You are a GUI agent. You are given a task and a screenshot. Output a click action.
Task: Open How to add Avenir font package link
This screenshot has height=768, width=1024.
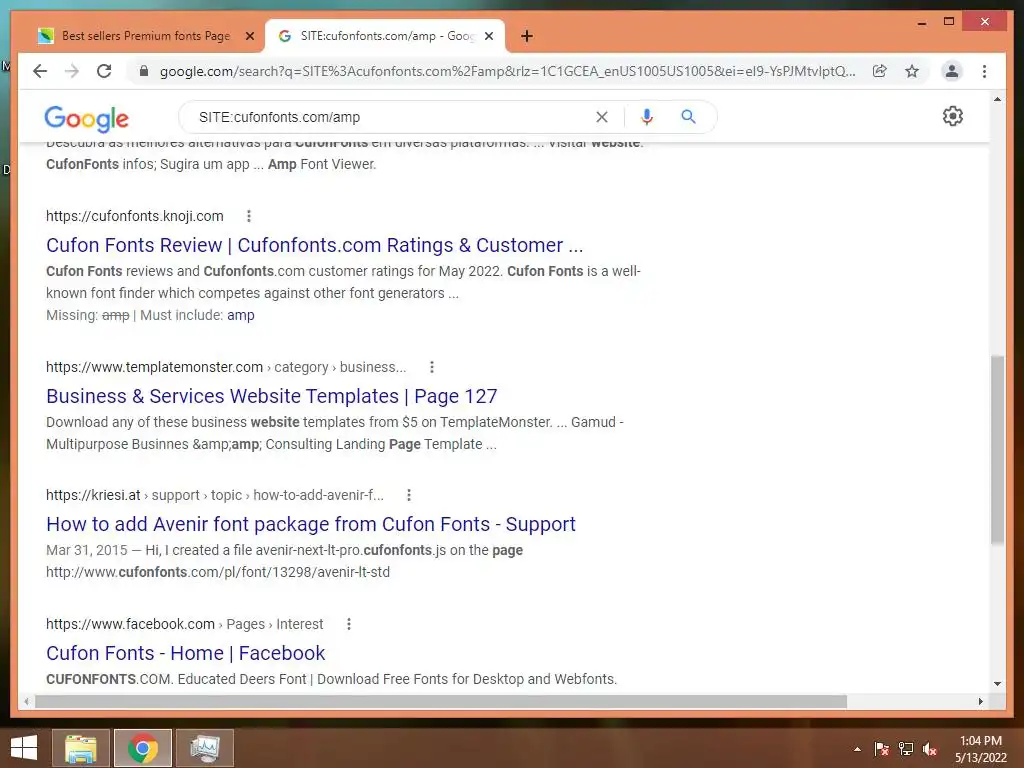(311, 524)
